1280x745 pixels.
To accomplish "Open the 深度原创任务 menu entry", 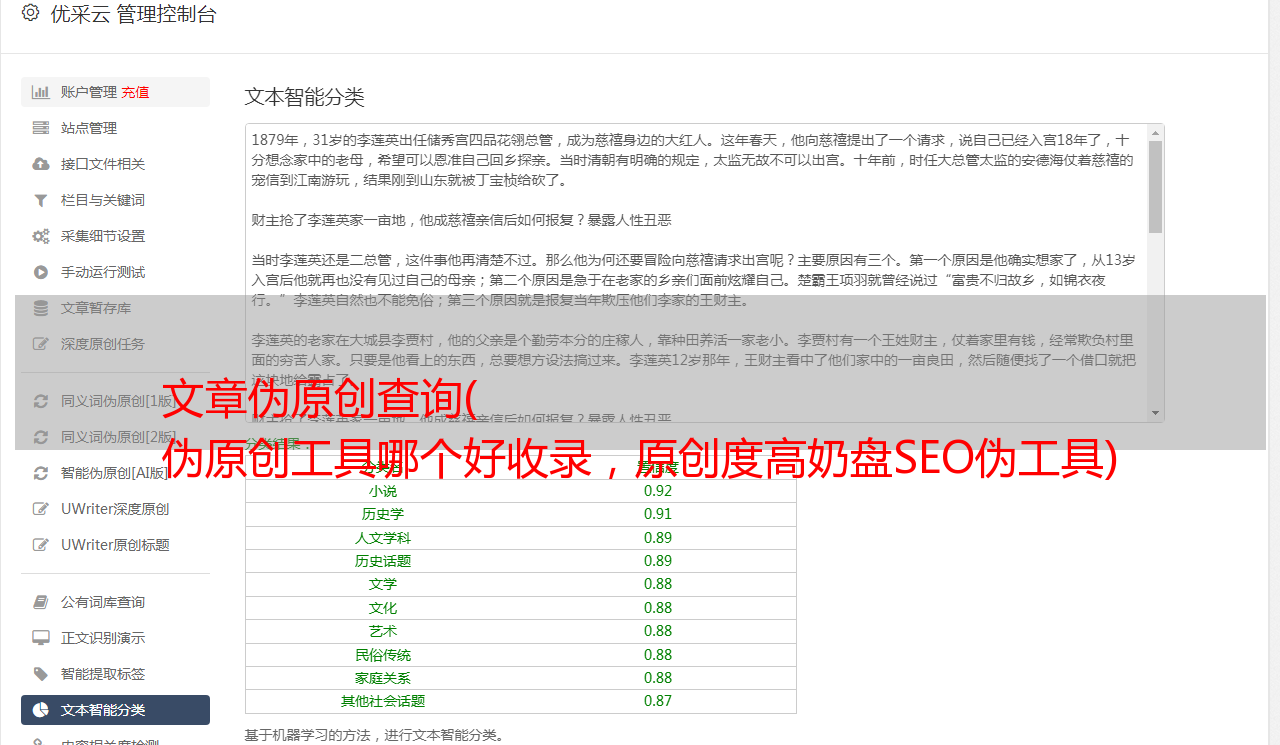I will click(x=102, y=344).
